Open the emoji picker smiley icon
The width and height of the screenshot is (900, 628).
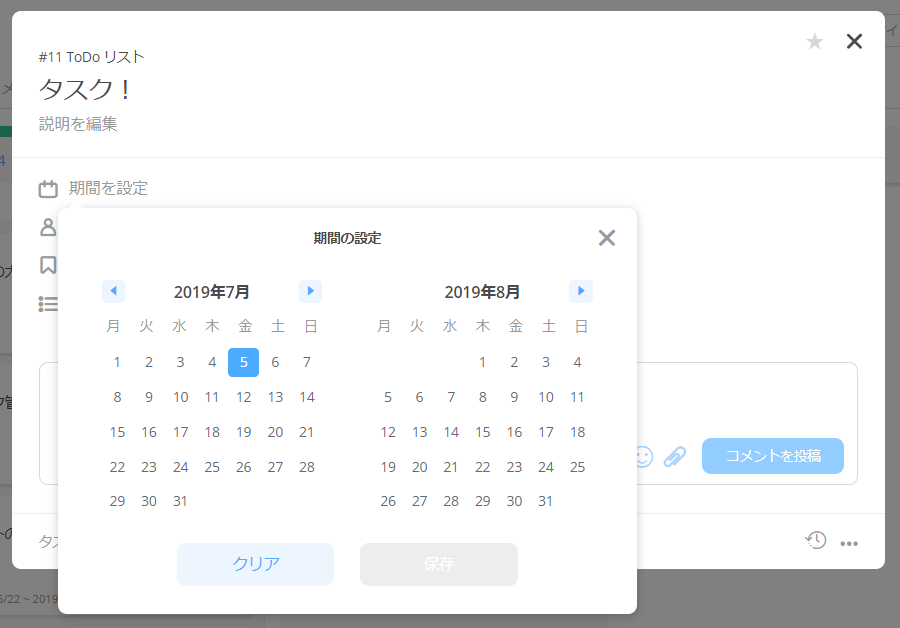[644, 456]
